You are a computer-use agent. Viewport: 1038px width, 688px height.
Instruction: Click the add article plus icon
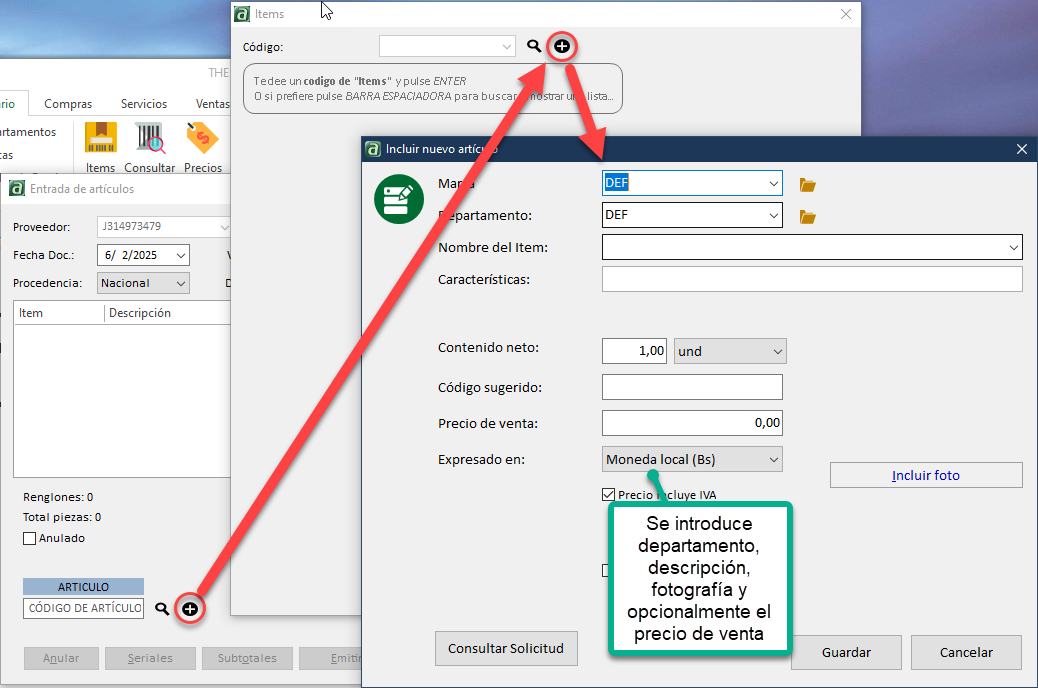pos(190,608)
